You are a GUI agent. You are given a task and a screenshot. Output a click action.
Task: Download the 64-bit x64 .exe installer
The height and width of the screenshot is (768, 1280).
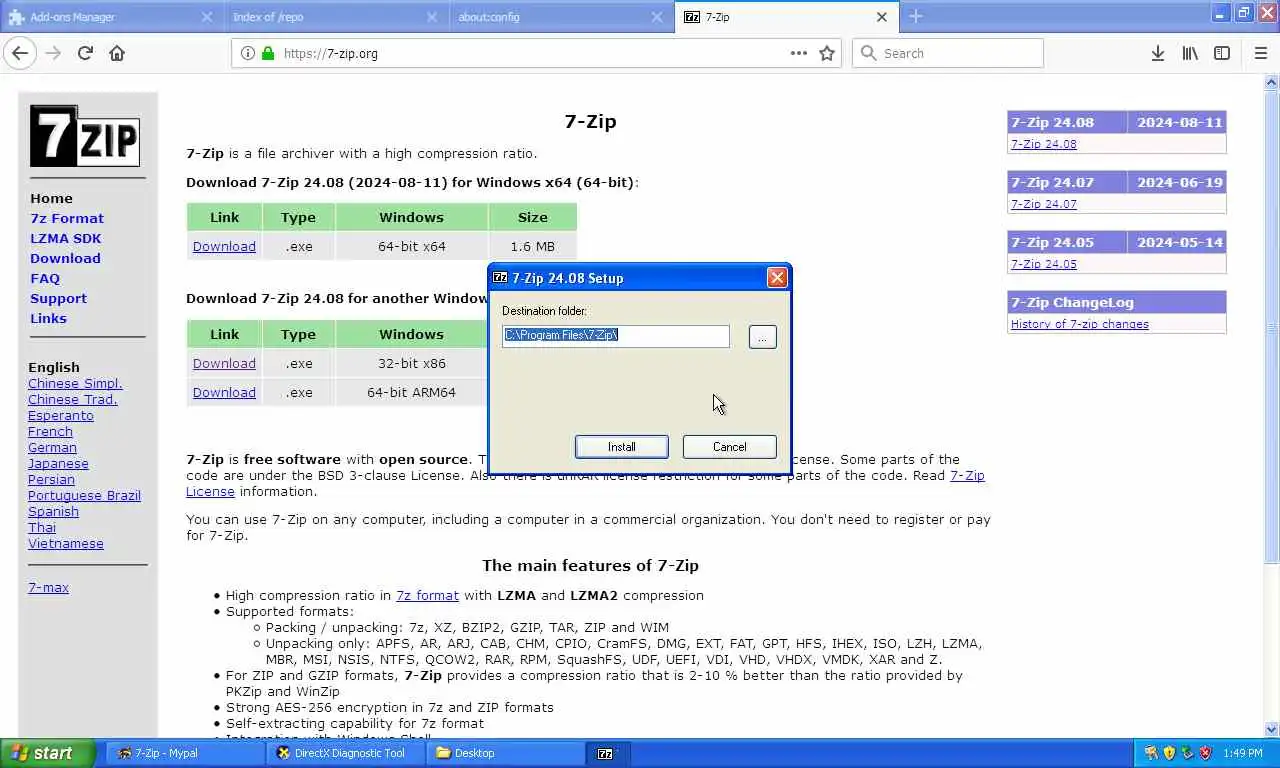(224, 246)
